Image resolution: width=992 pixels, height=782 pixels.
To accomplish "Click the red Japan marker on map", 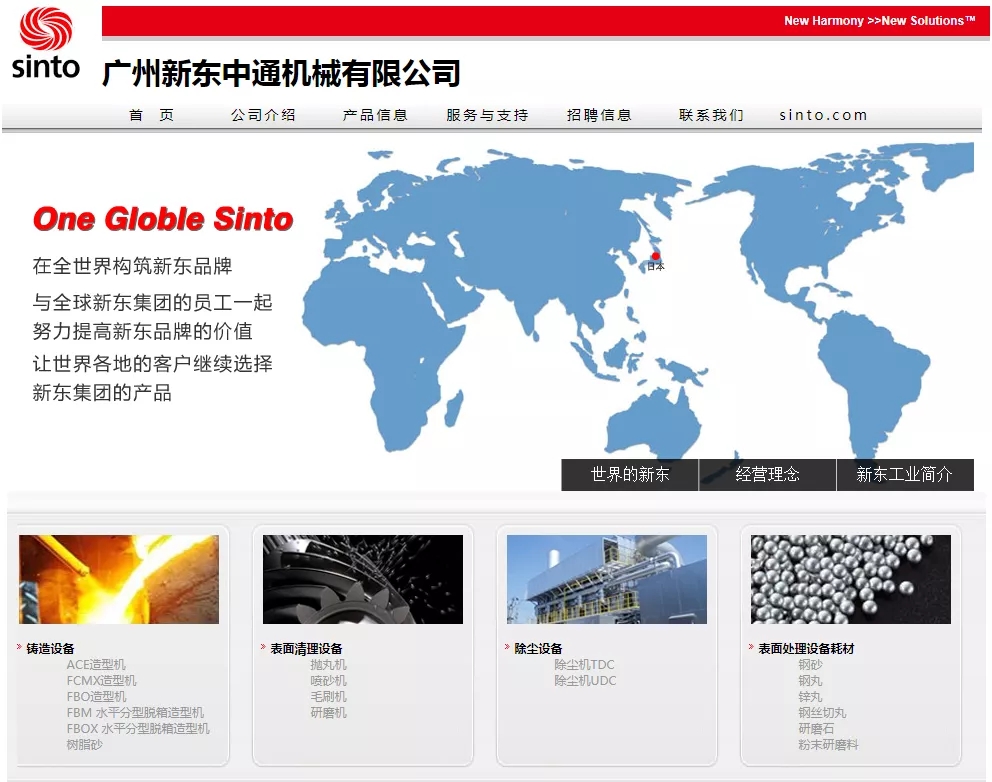I will pos(656,256).
